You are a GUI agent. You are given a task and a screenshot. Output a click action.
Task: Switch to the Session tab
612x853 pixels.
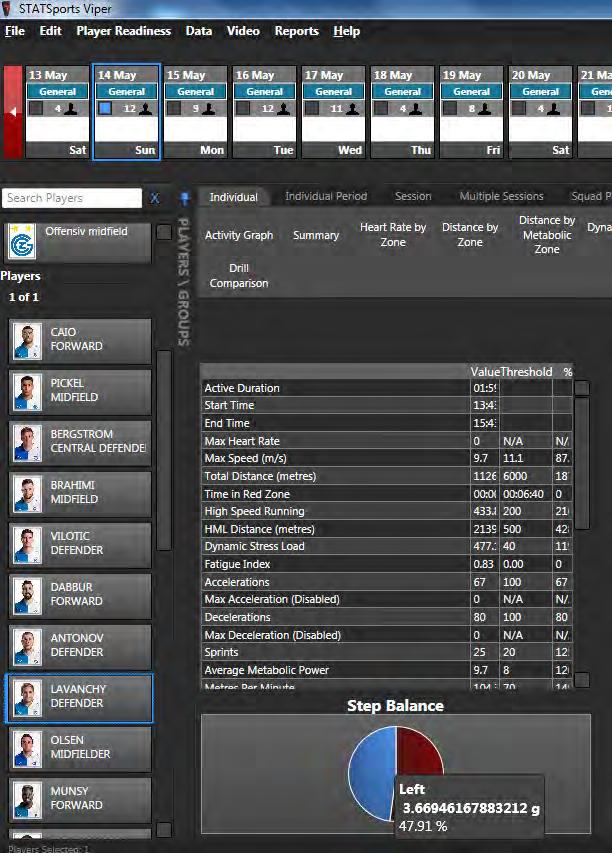(x=413, y=196)
